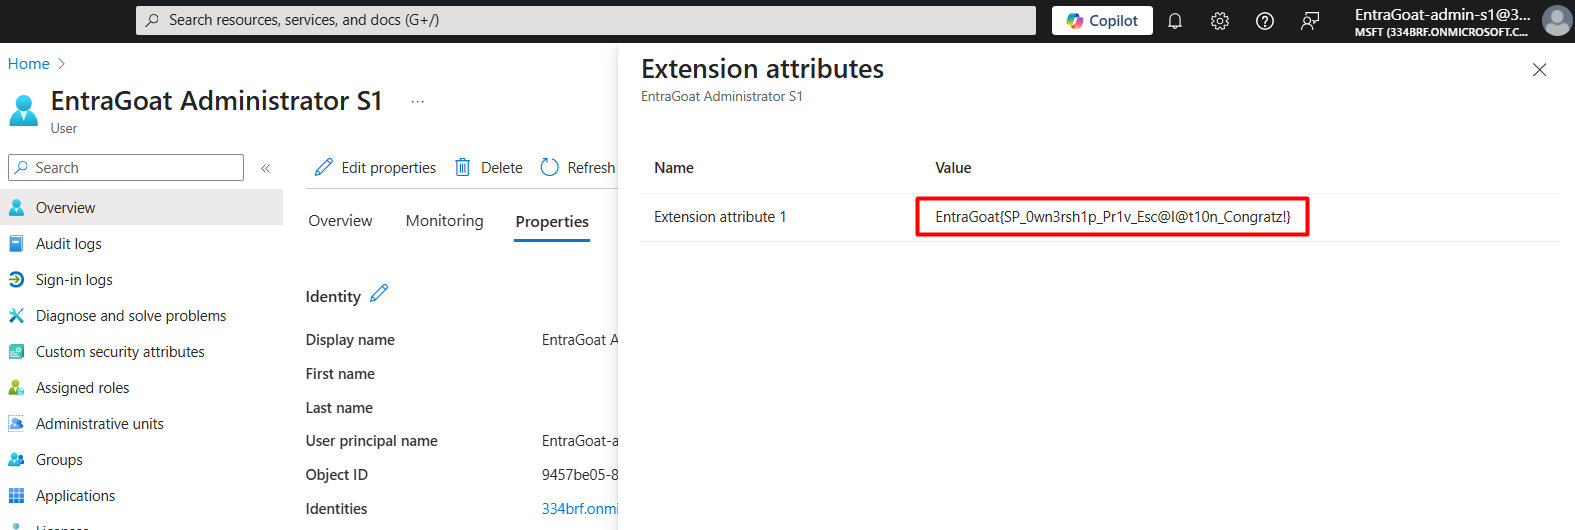Screen dimensions: 1575x530
Task: Click Refresh in the toolbar
Action: [578, 168]
